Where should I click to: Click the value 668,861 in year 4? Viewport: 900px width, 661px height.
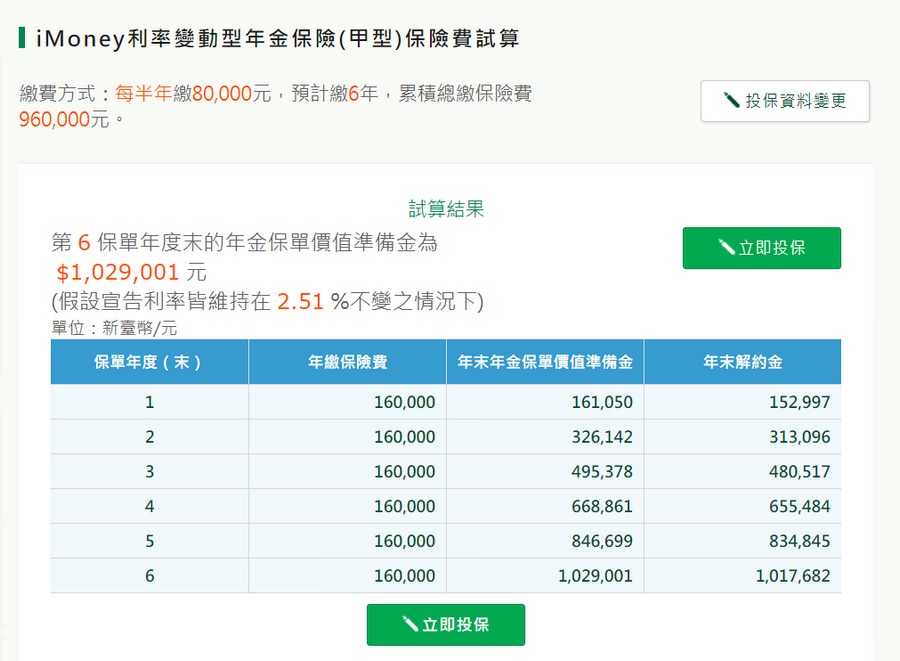click(x=602, y=507)
